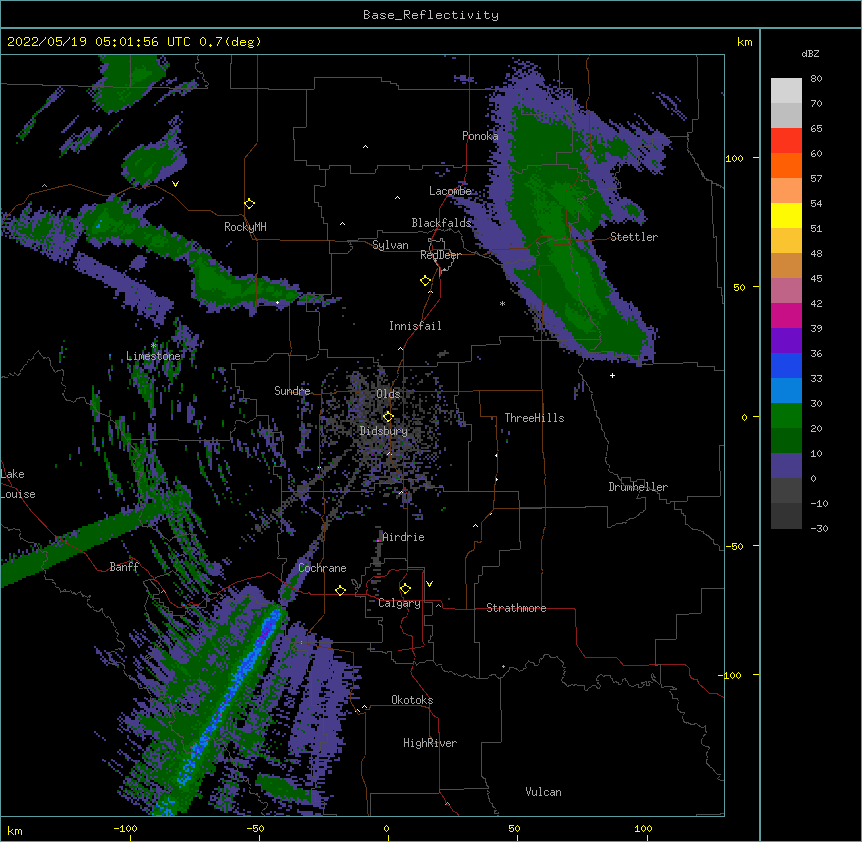Pick the magenta 39-42 dBZ legend swatch
The width and height of the screenshot is (862, 842).
(x=786, y=315)
